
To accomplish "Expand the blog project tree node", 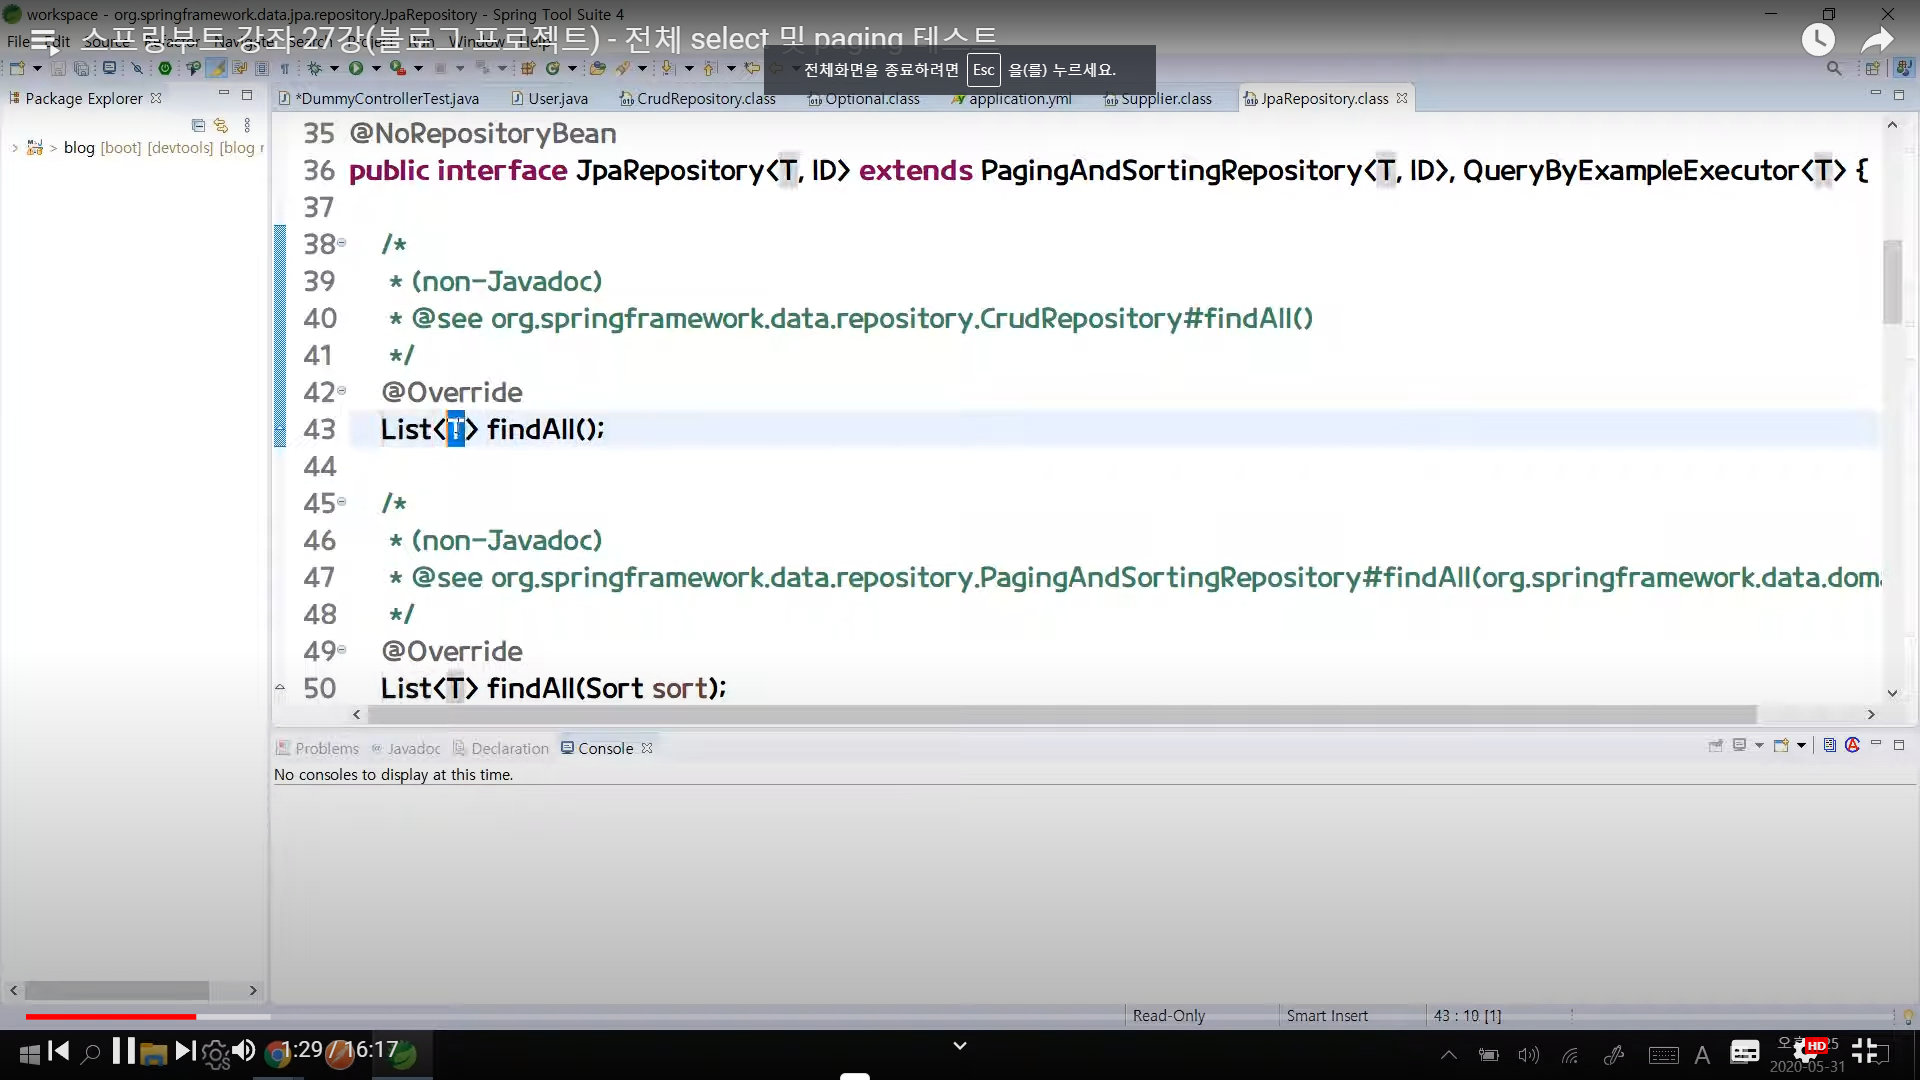I will pyautogui.click(x=15, y=148).
